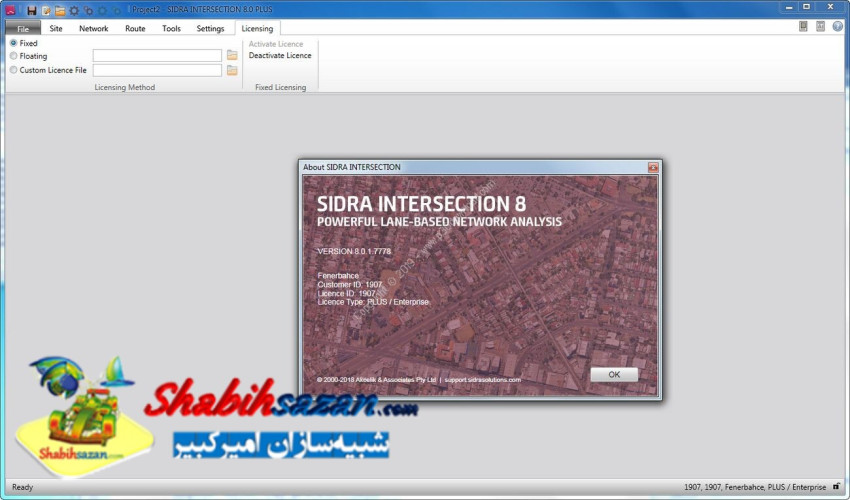850x500 pixels.
Task: Select the Licensing ribbon tab
Action: (257, 28)
